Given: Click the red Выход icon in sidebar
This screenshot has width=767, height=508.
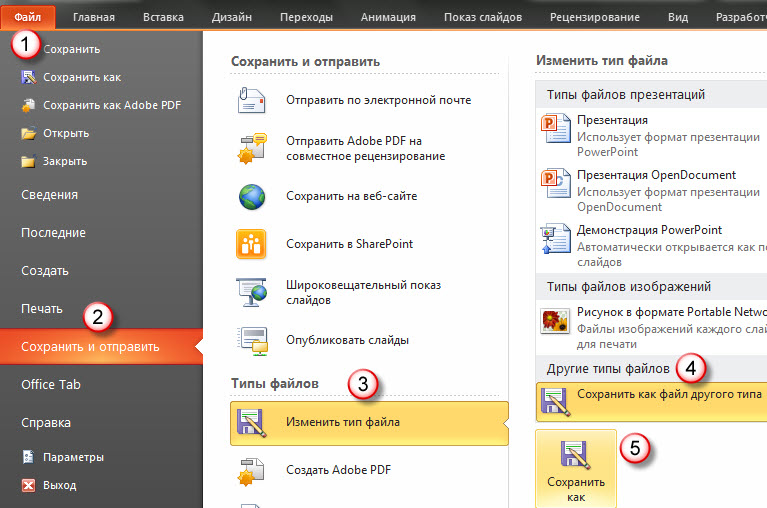Looking at the screenshot, I should tap(28, 486).
